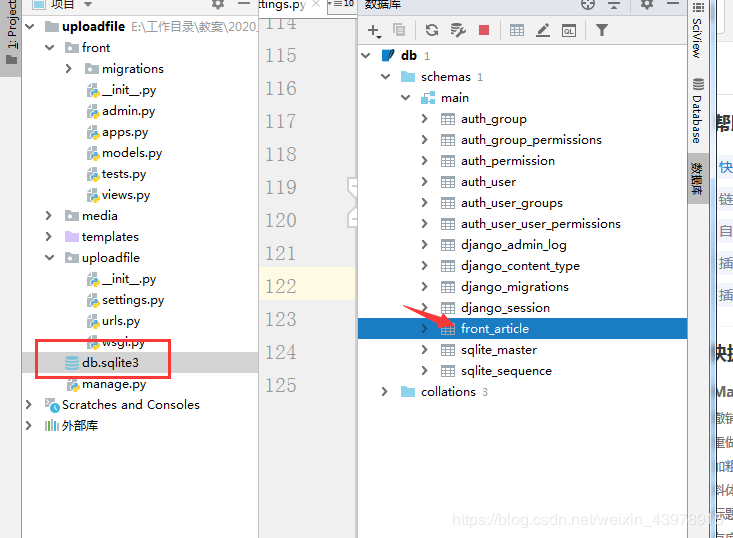Collapse the uploadfile project root
Screen dimensions: 733x538
tap(30, 27)
